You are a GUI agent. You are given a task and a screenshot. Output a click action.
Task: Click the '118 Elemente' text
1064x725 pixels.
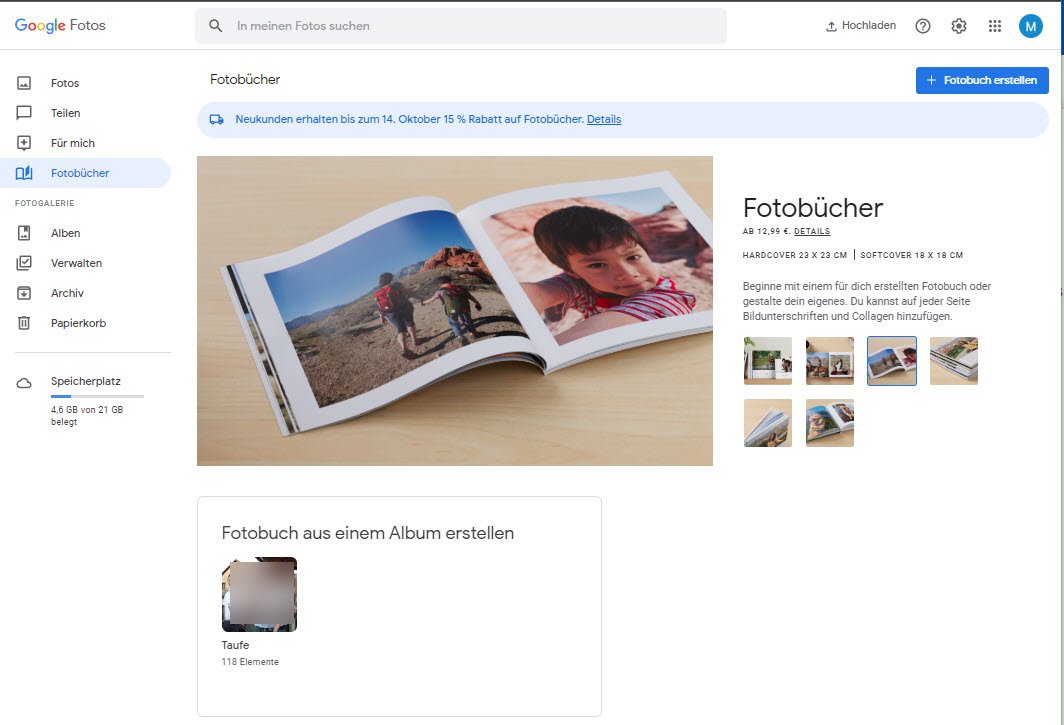[250, 662]
